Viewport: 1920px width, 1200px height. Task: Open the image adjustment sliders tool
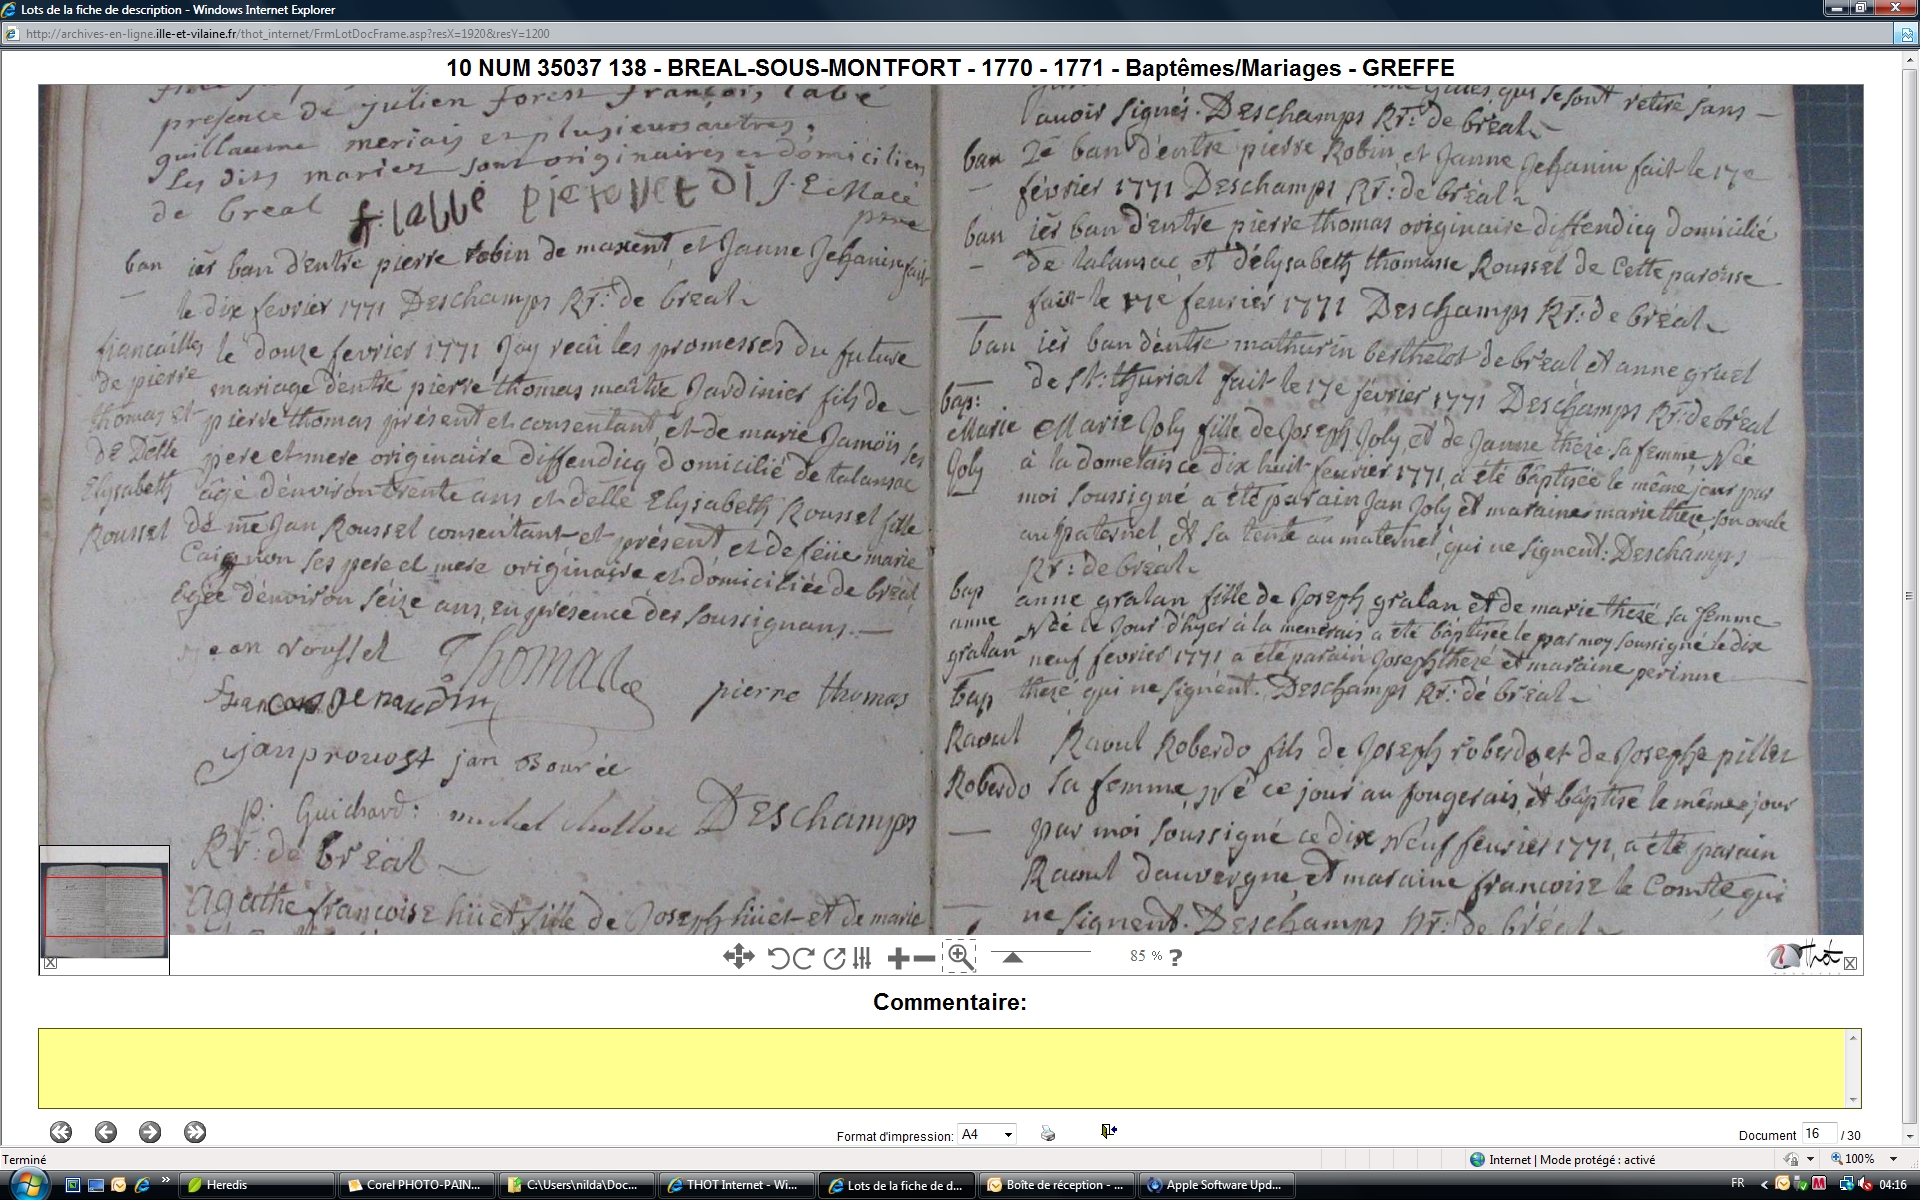[862, 958]
